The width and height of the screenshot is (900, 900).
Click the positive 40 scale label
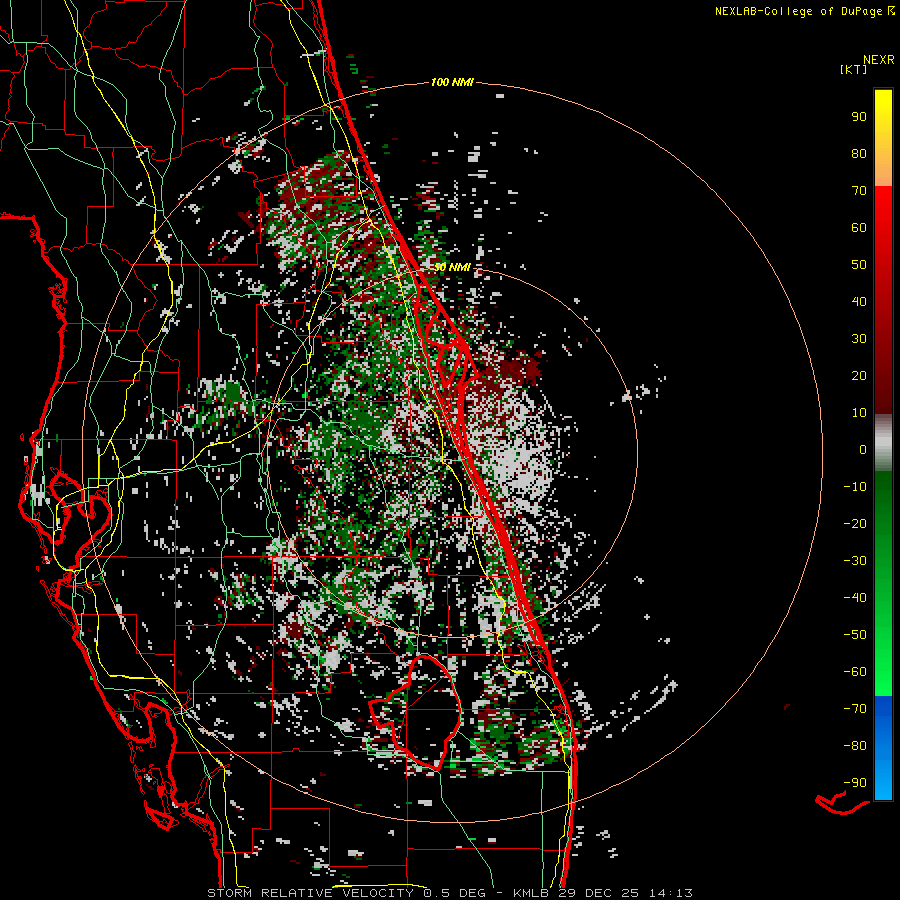pyautogui.click(x=859, y=301)
